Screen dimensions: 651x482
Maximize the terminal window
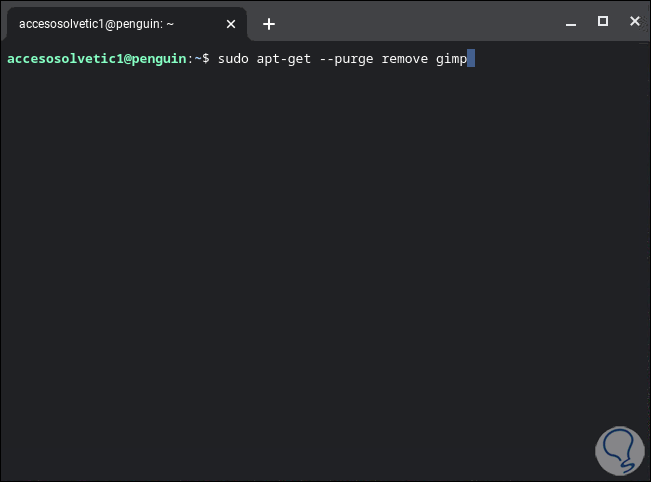click(603, 21)
